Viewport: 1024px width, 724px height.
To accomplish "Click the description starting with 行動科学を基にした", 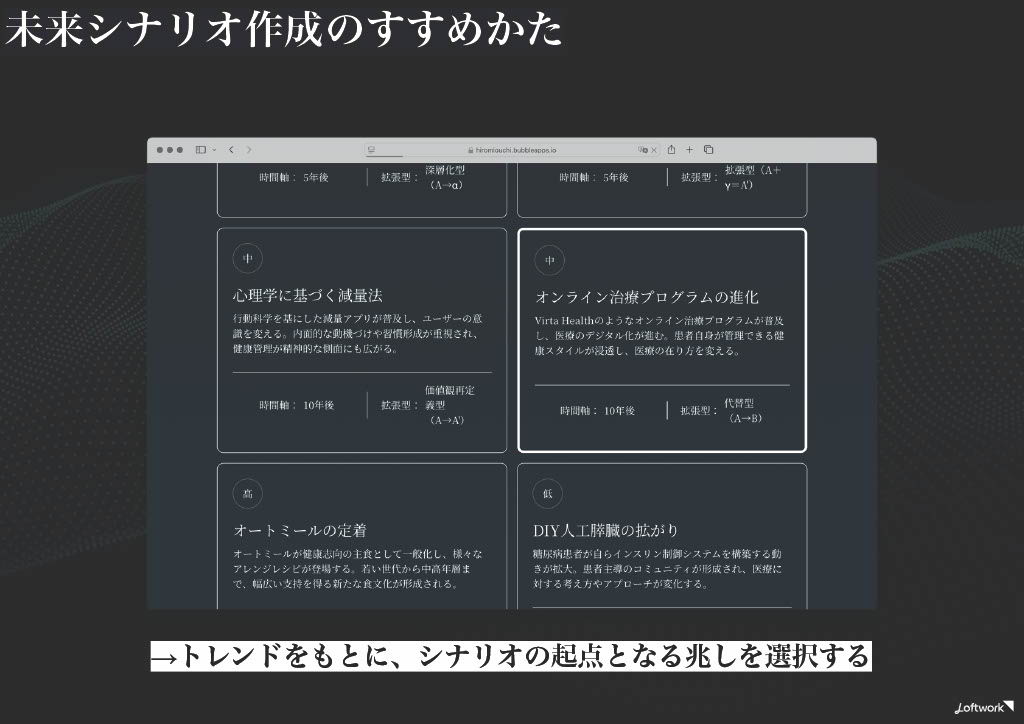I will click(358, 334).
